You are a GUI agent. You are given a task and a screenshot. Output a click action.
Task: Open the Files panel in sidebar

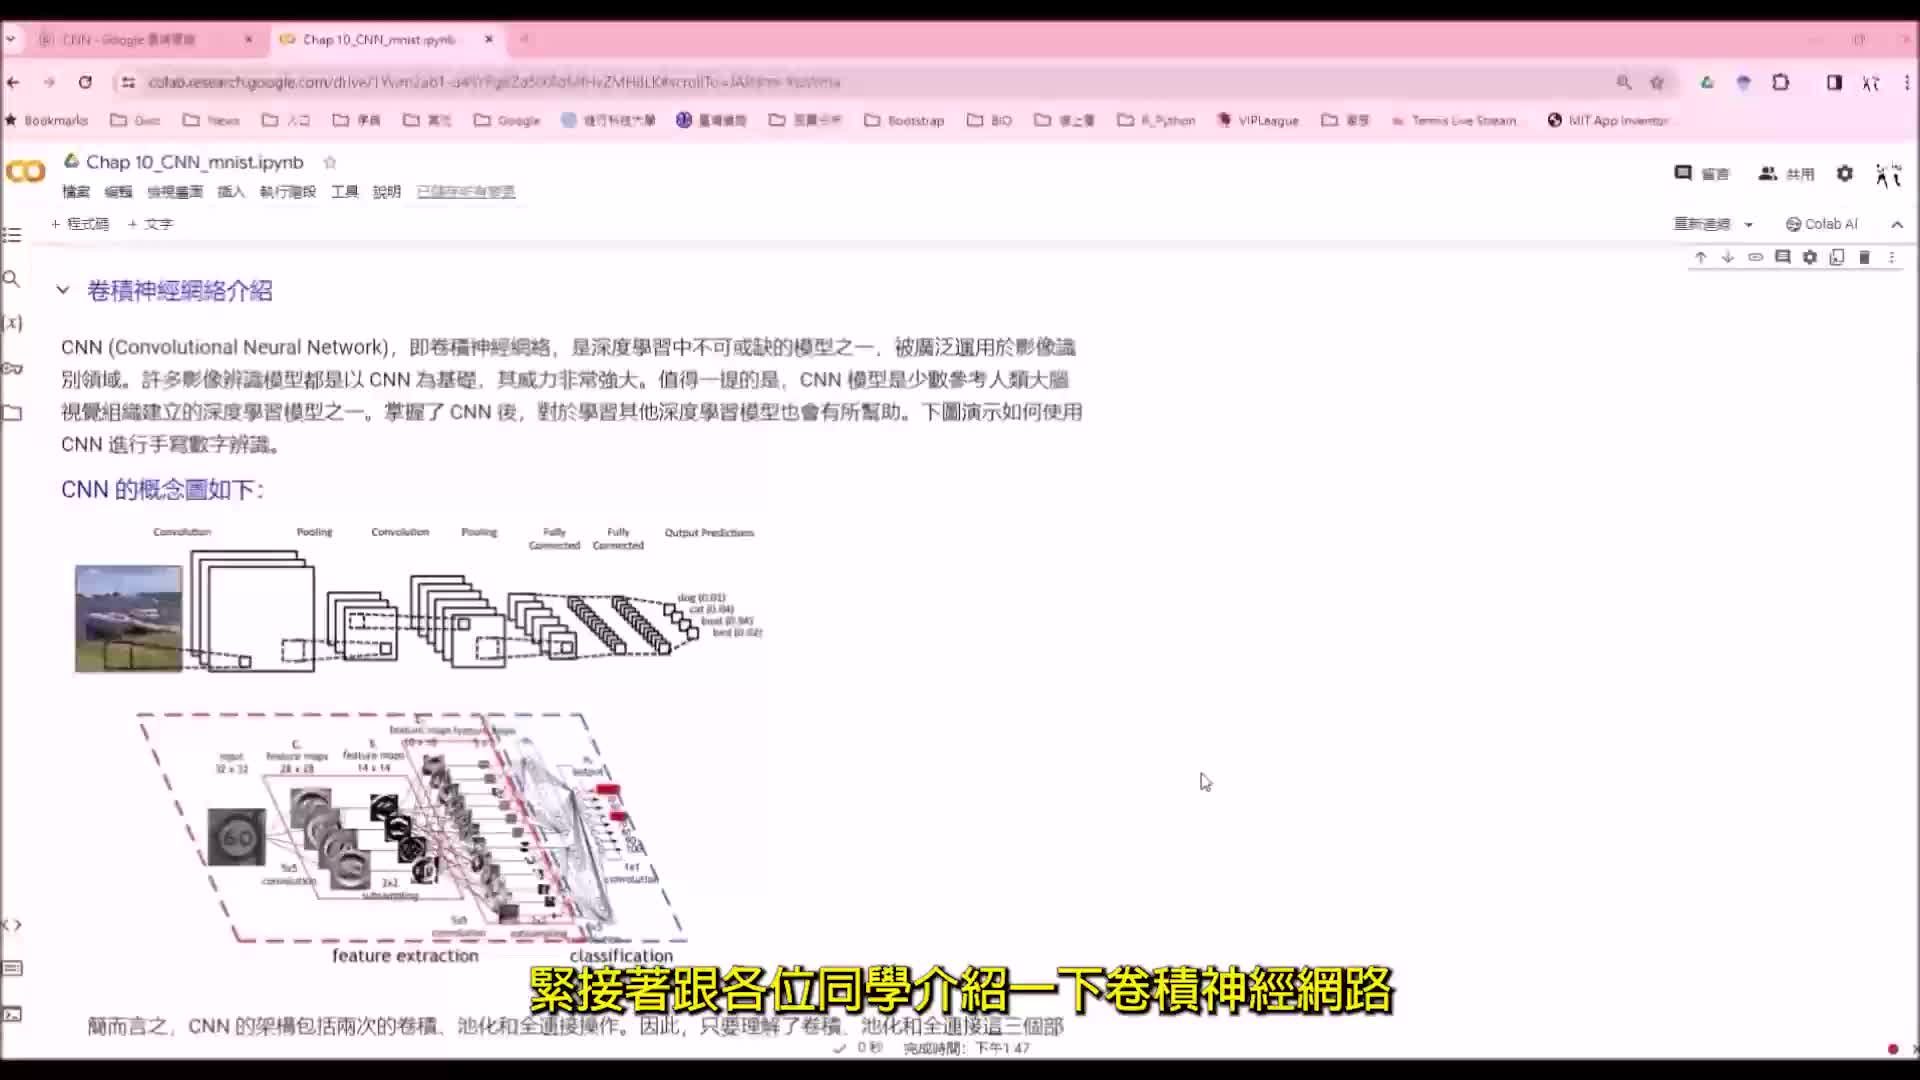(x=12, y=412)
